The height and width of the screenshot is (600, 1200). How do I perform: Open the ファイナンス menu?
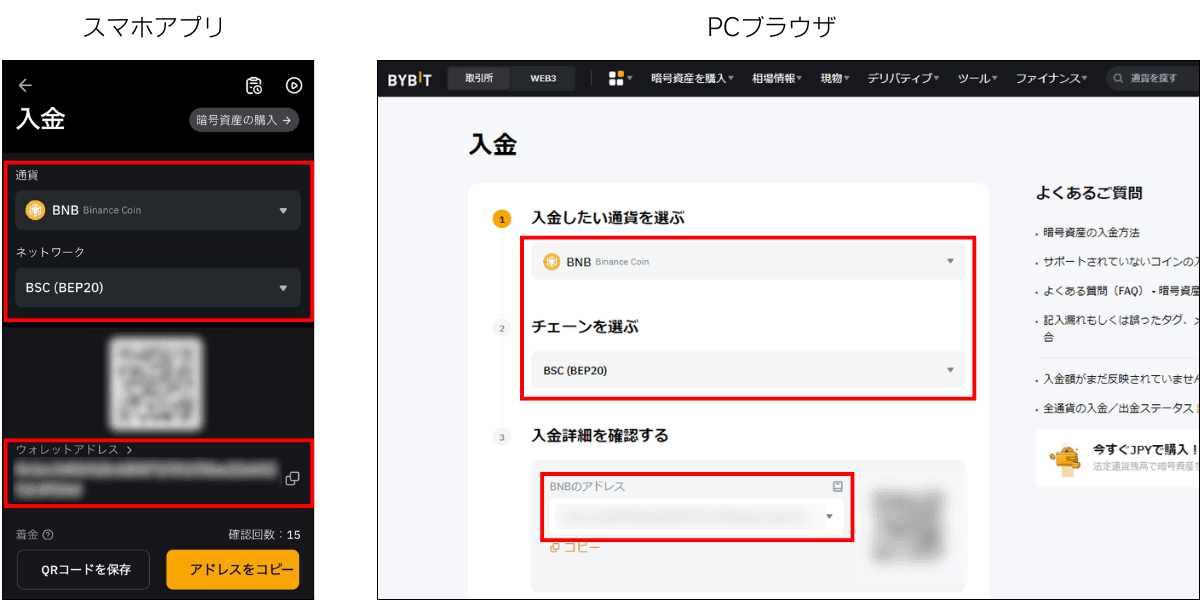pos(1052,77)
